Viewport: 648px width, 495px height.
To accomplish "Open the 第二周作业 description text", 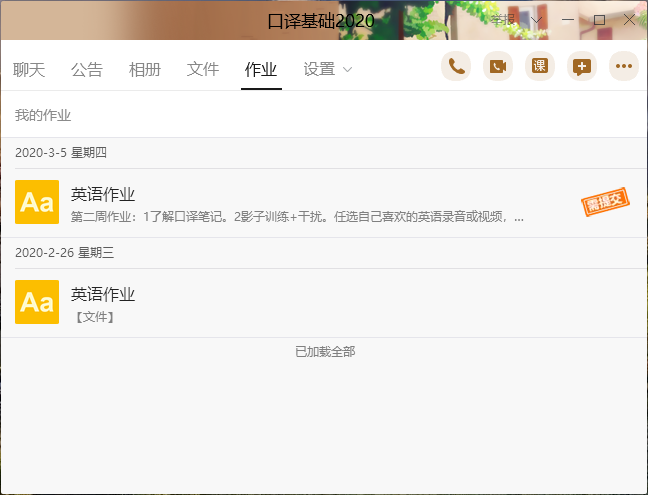I will click(x=297, y=216).
